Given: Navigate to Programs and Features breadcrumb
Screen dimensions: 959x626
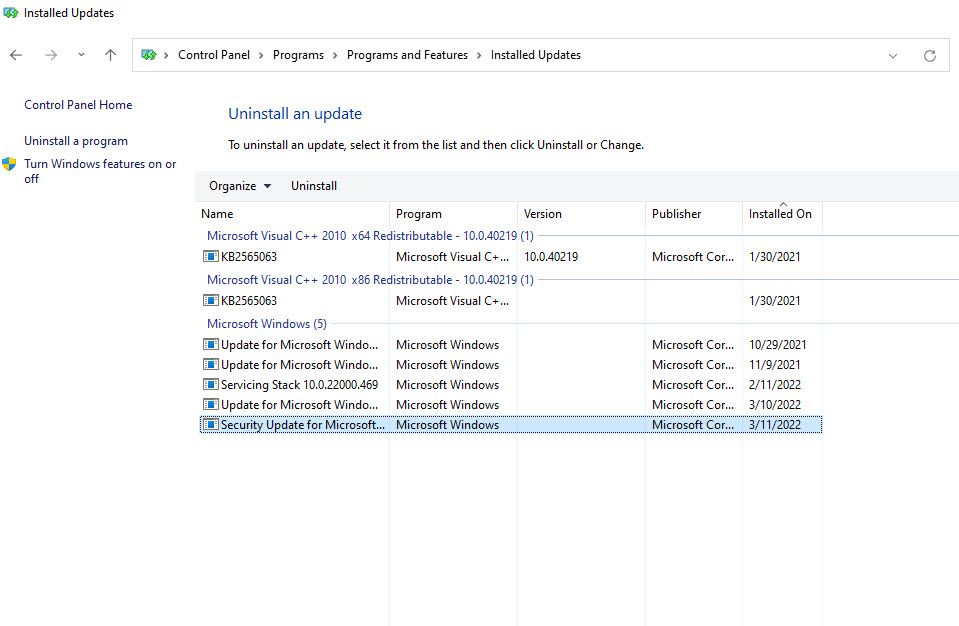Looking at the screenshot, I should click(x=407, y=55).
